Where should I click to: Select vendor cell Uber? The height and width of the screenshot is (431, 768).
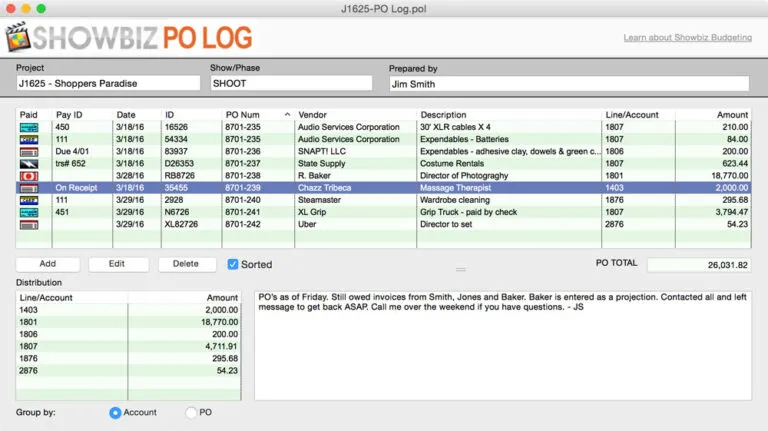[x=307, y=224]
